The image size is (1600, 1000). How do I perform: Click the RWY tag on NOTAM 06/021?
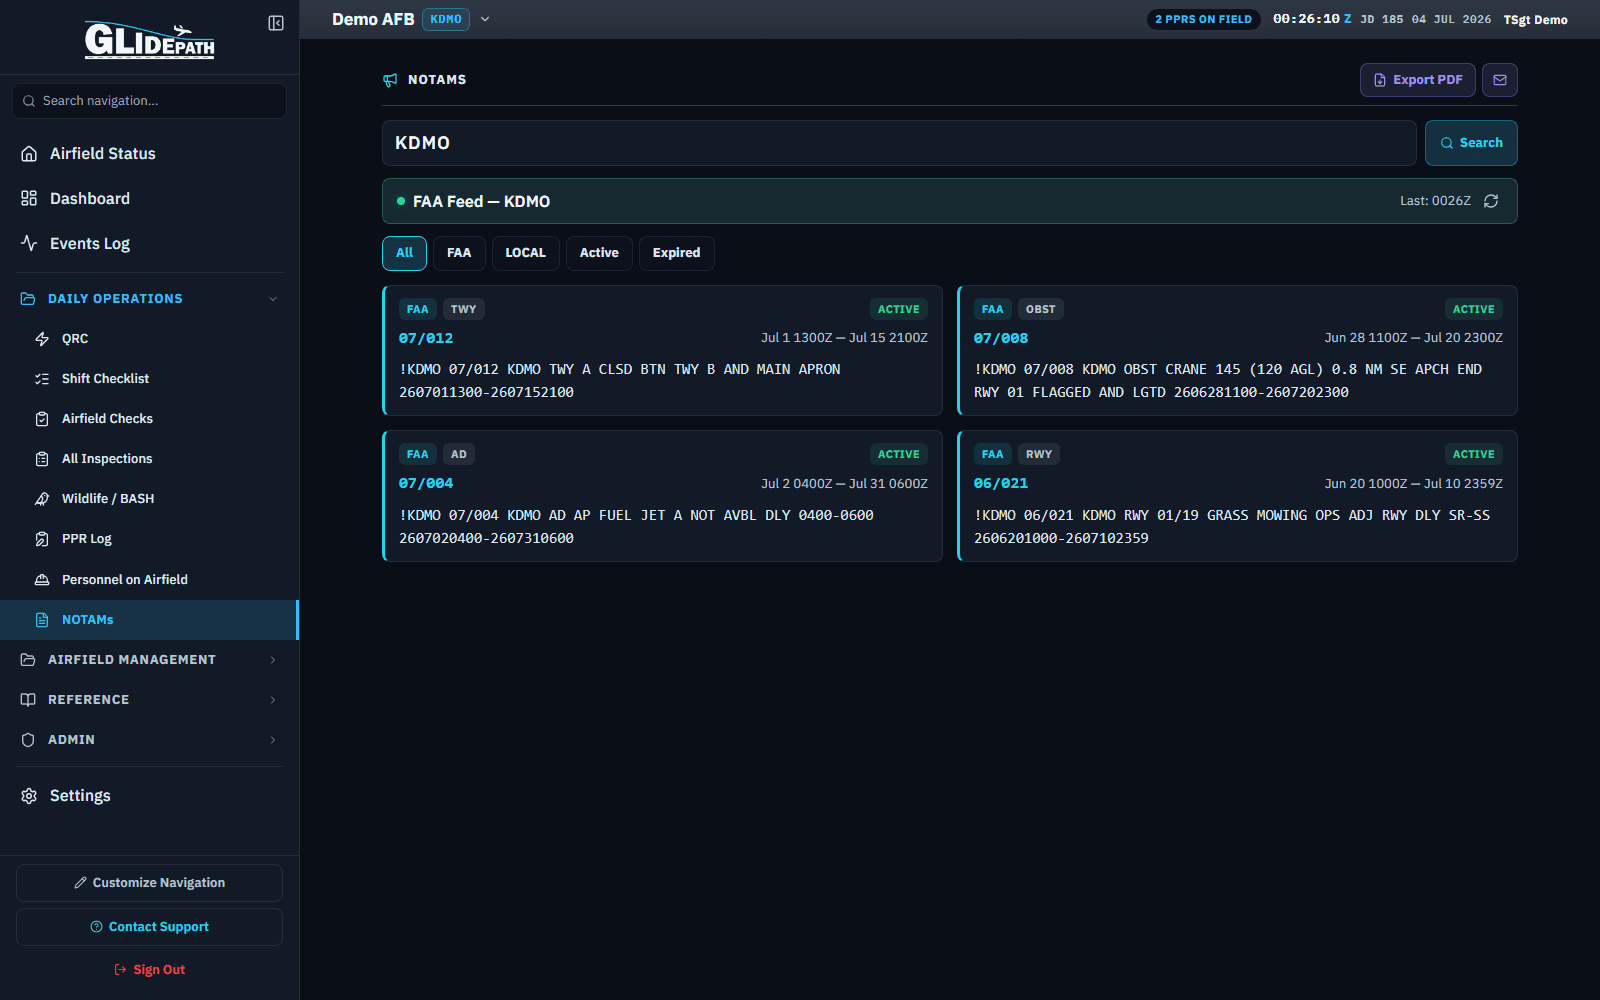tap(1039, 455)
